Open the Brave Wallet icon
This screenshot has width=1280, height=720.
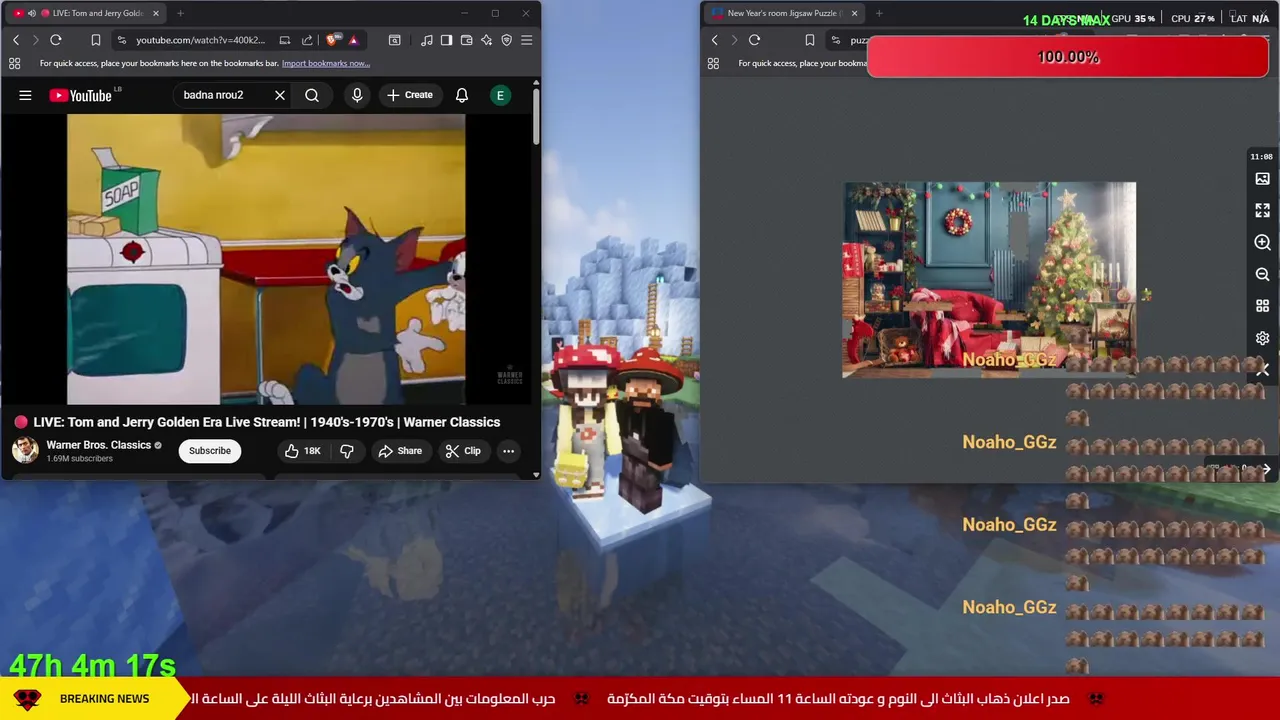tap(467, 40)
